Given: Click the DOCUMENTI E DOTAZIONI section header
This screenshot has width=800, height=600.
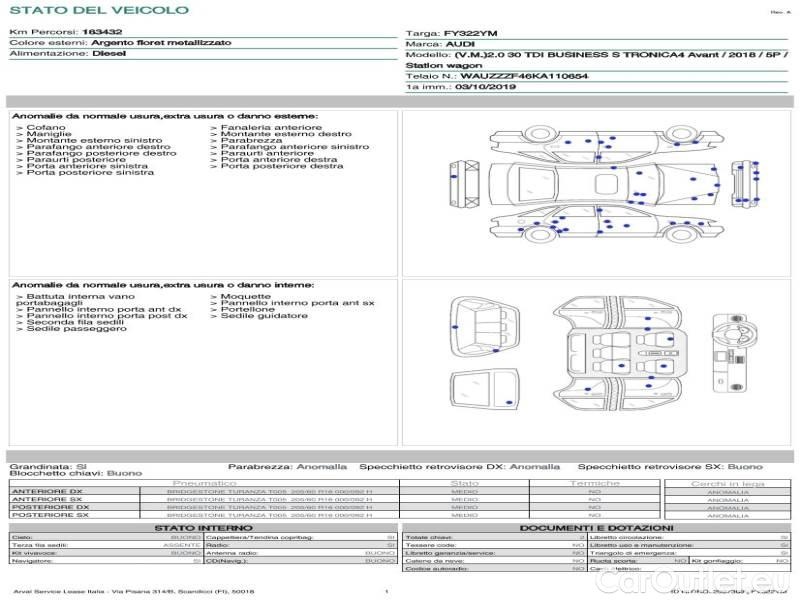Looking at the screenshot, I should tap(595, 527).
